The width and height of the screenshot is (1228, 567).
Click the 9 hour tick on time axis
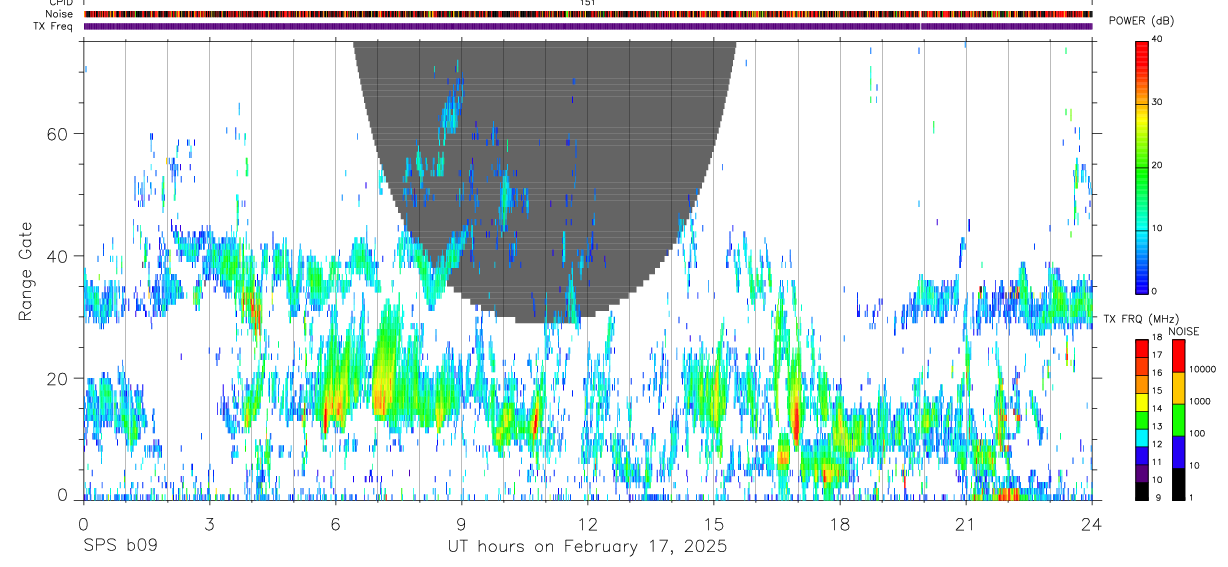[x=461, y=524]
